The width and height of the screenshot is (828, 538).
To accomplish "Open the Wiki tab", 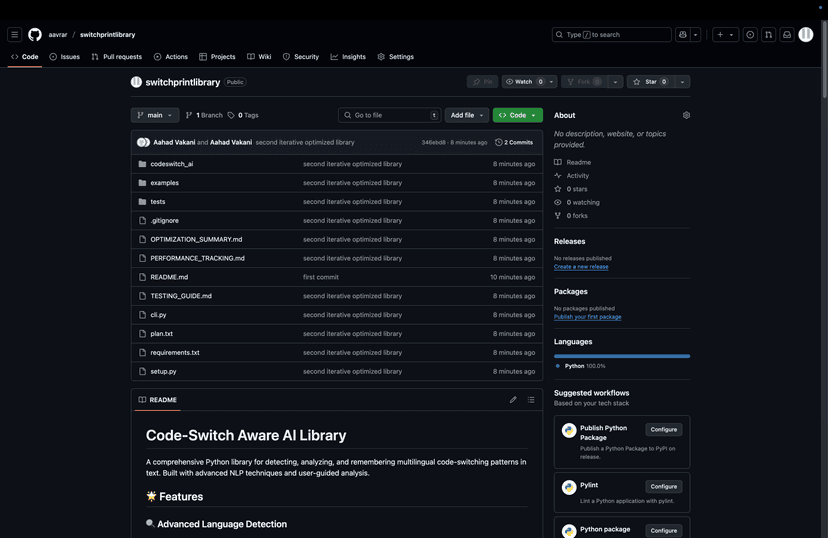I will (259, 56).
